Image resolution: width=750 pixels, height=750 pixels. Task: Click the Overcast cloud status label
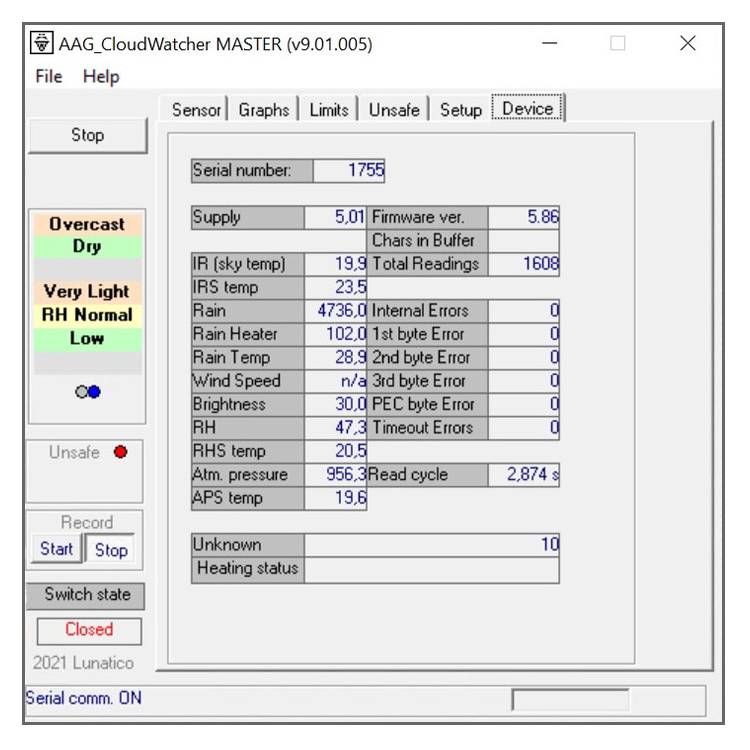[x=88, y=224]
